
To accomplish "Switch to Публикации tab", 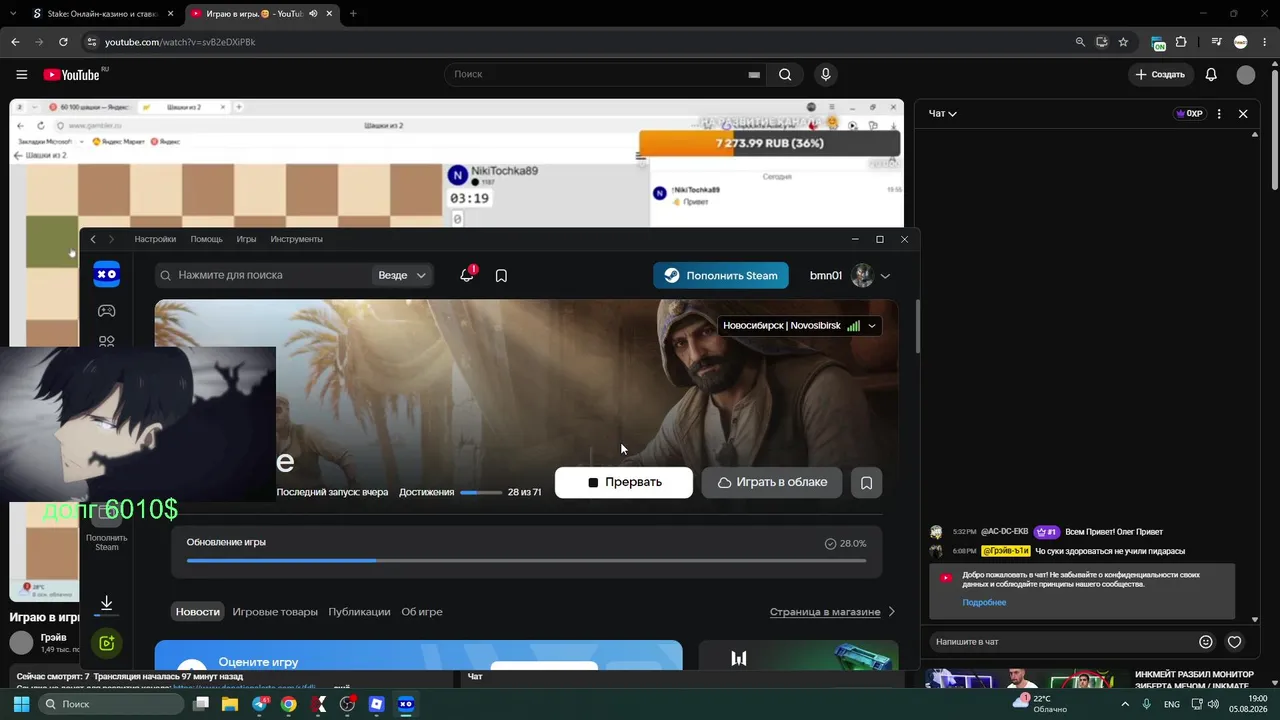I will tap(359, 612).
